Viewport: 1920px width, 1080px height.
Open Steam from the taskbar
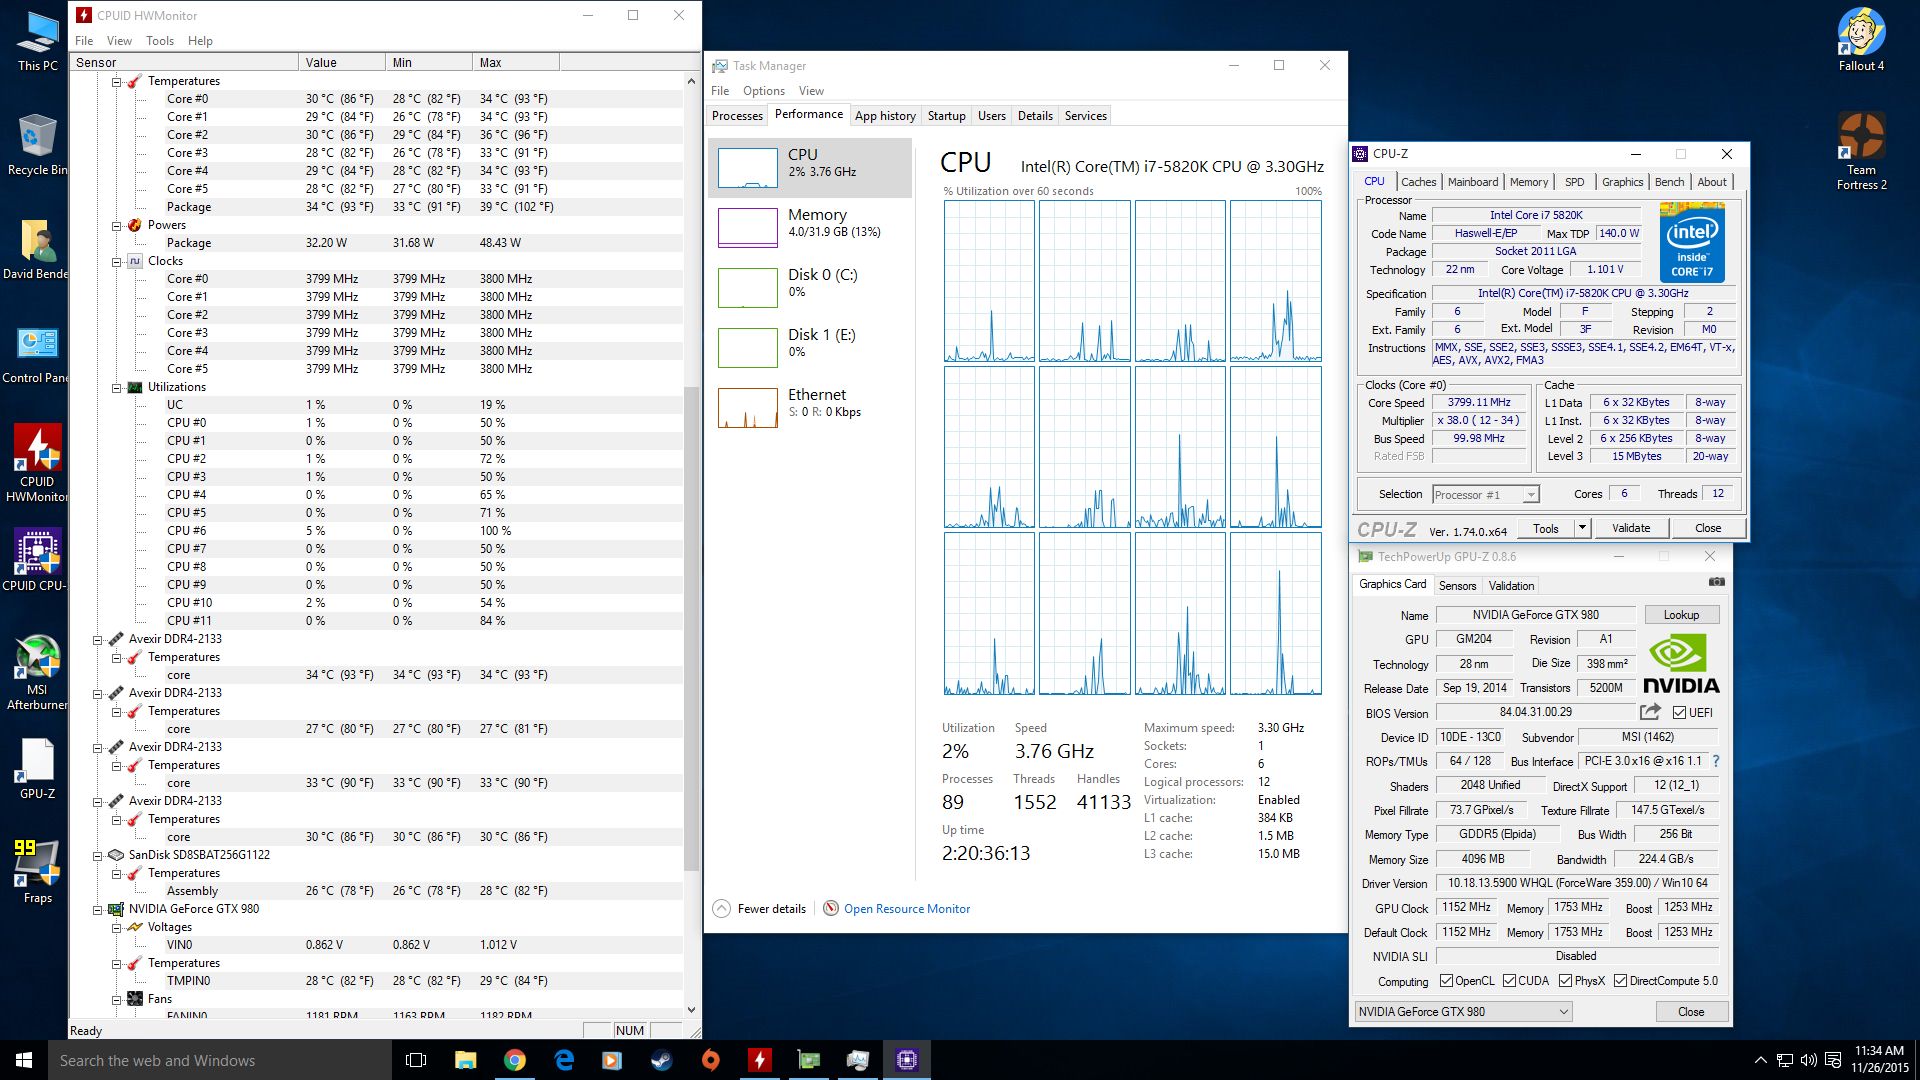pyautogui.click(x=661, y=1060)
